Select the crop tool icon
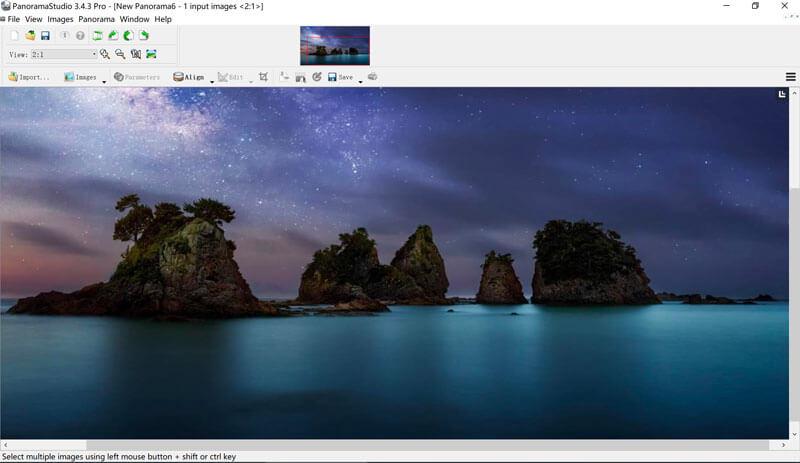The image size is (800, 463). 263,77
